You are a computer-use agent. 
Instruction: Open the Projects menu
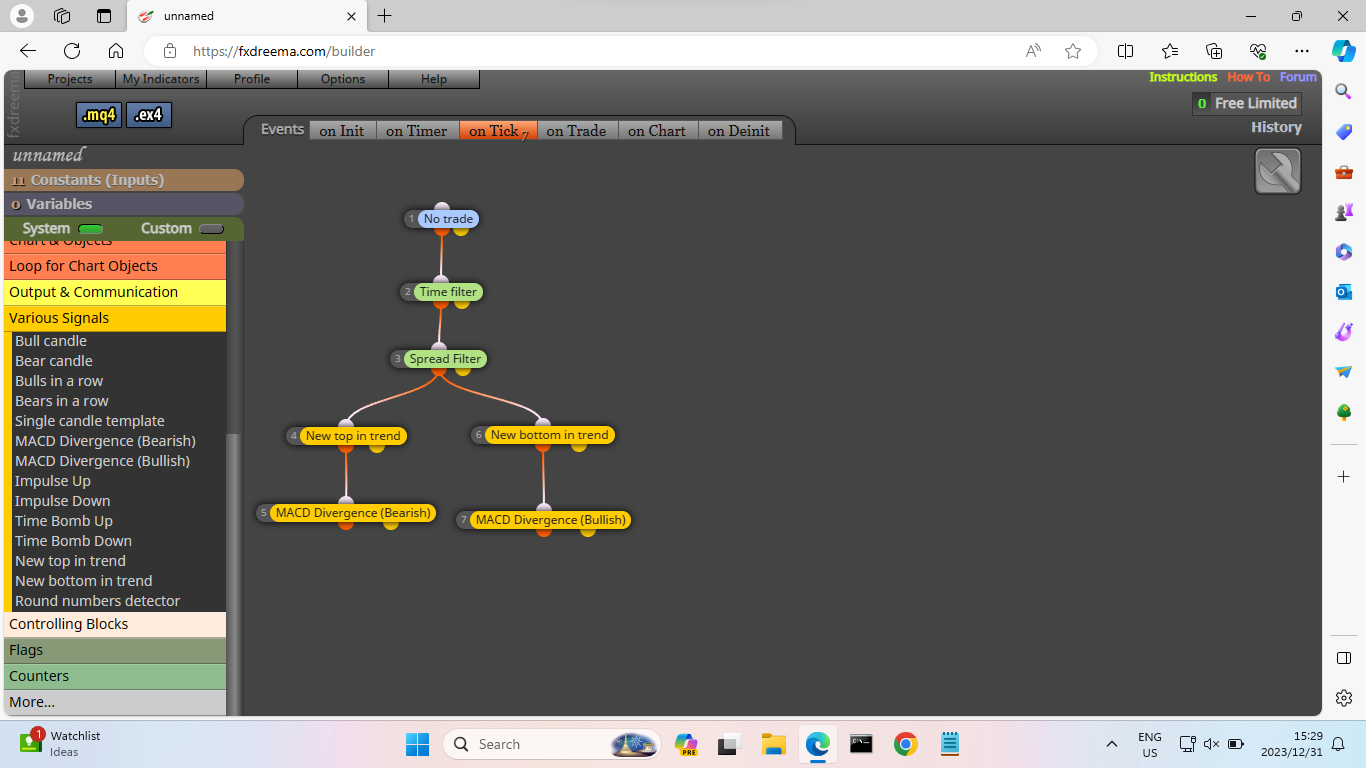[70, 79]
